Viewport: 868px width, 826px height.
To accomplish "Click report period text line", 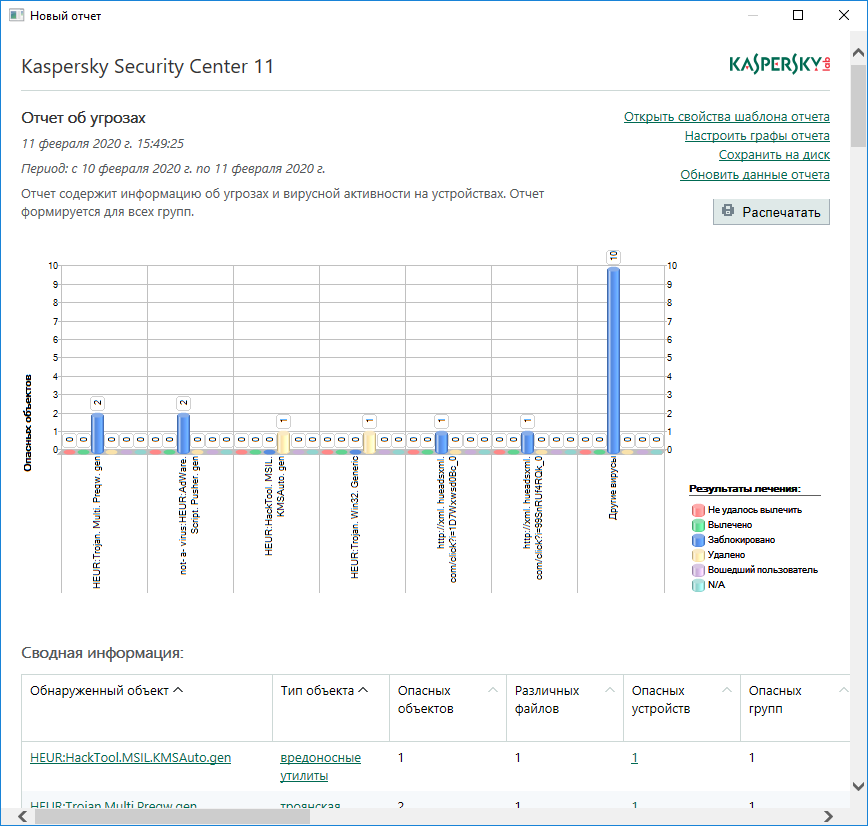I will [173, 168].
